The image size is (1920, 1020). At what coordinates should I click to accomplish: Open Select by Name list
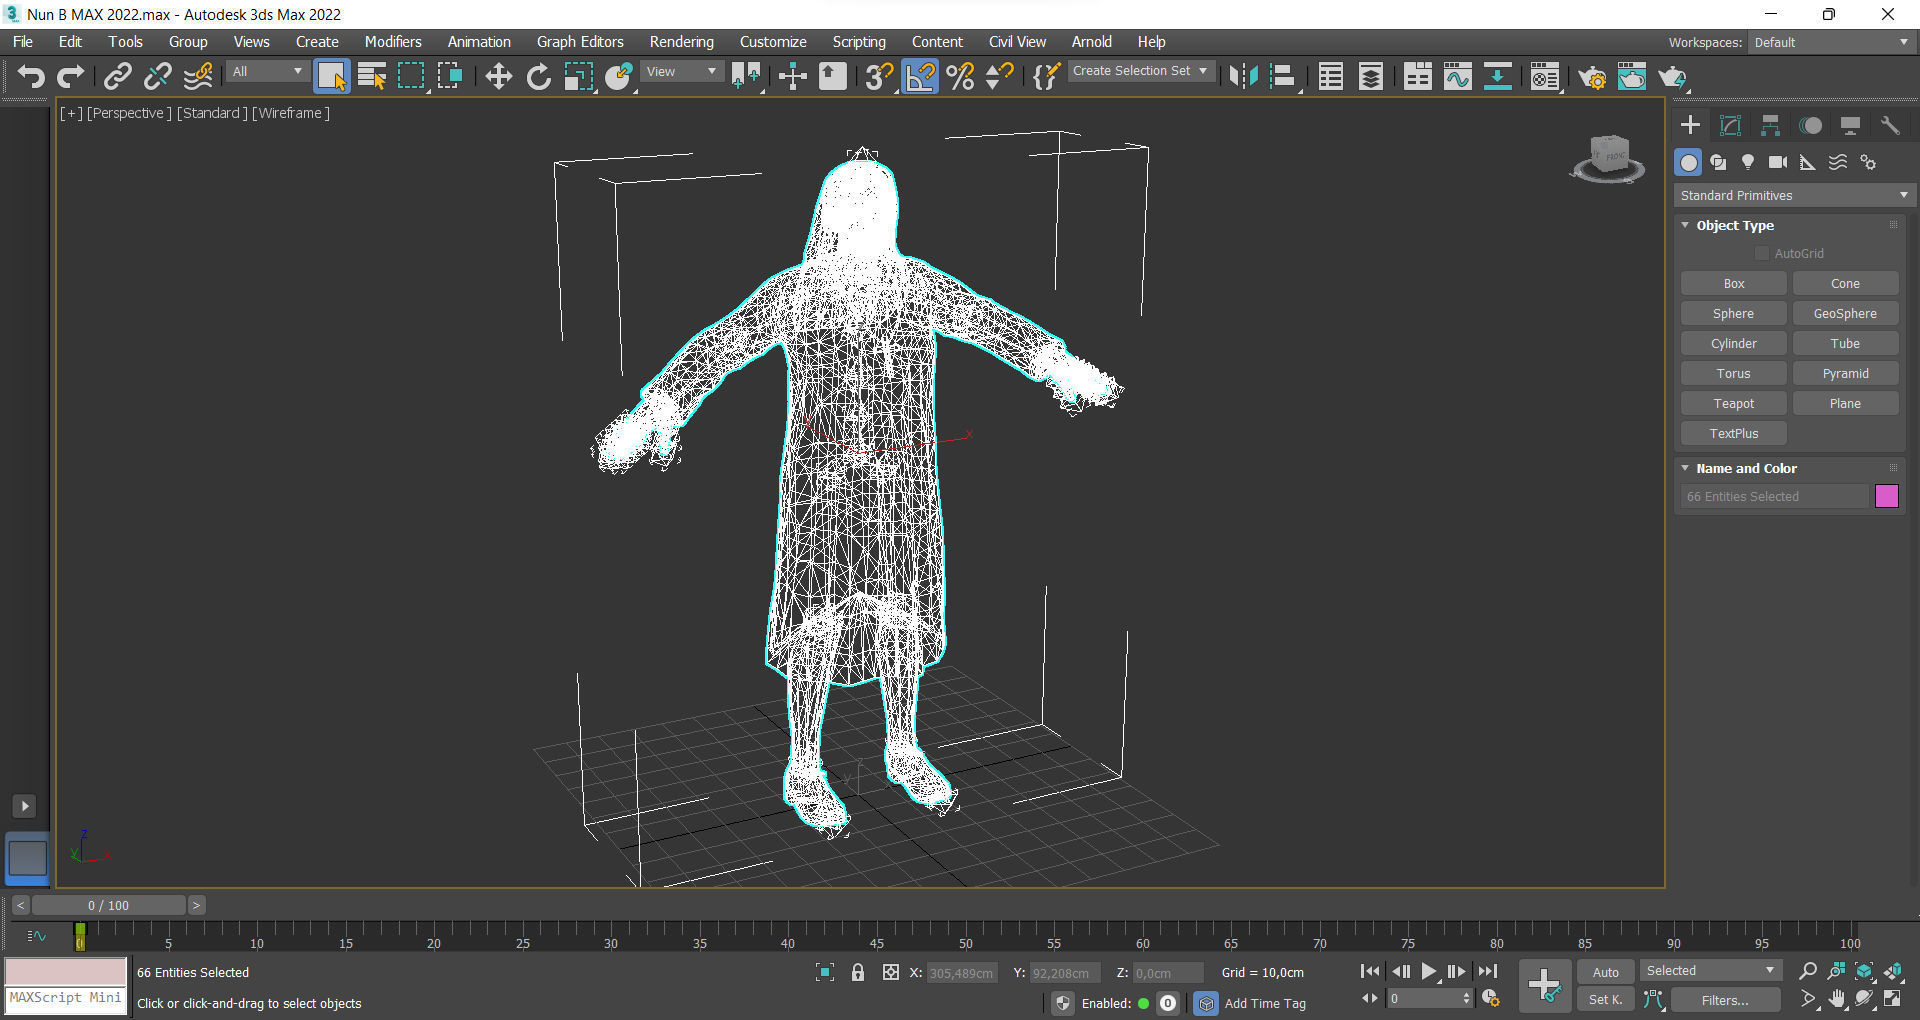tap(372, 77)
